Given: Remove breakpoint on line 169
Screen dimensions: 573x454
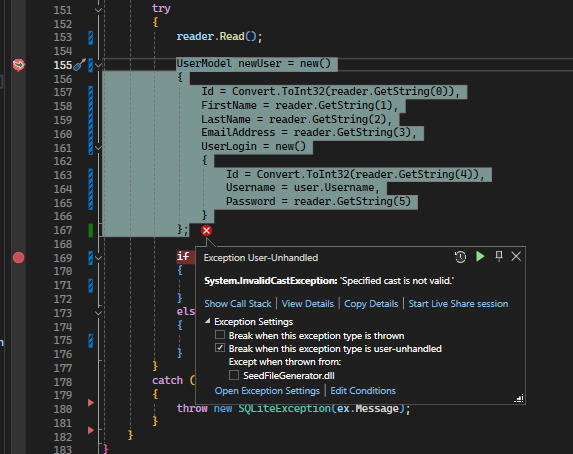Looking at the screenshot, I should click(x=19, y=258).
